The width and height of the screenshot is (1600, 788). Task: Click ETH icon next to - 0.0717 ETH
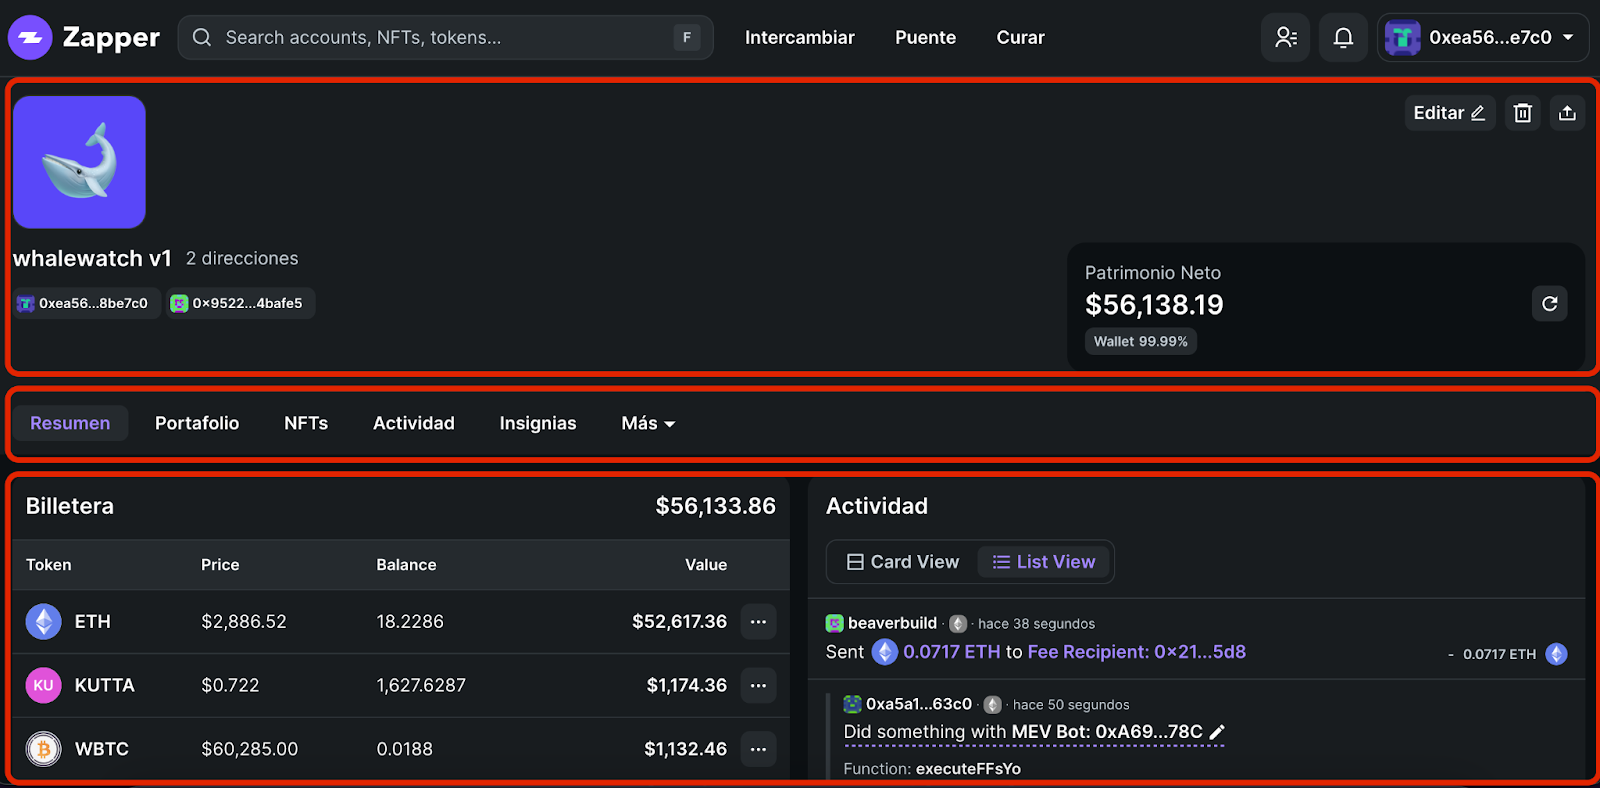pos(1556,654)
